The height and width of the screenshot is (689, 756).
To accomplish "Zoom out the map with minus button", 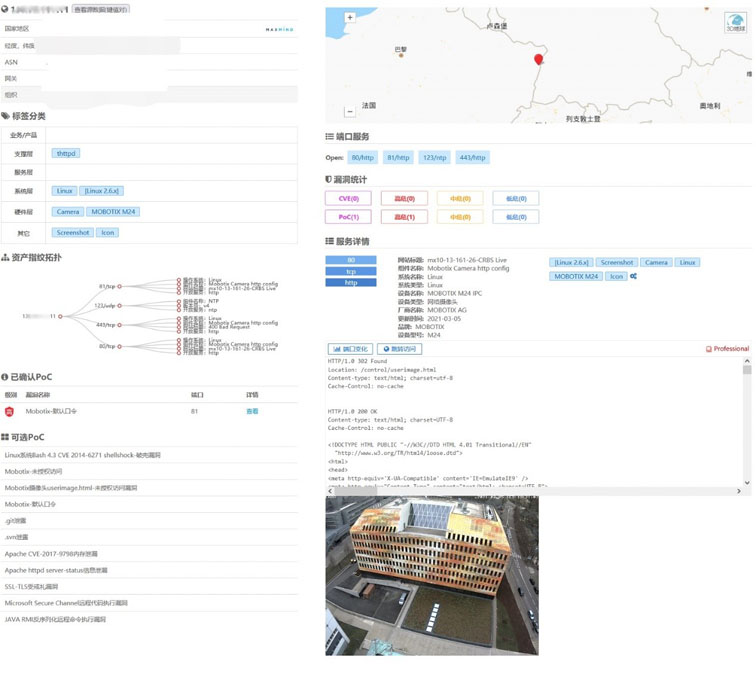I will point(350,111).
